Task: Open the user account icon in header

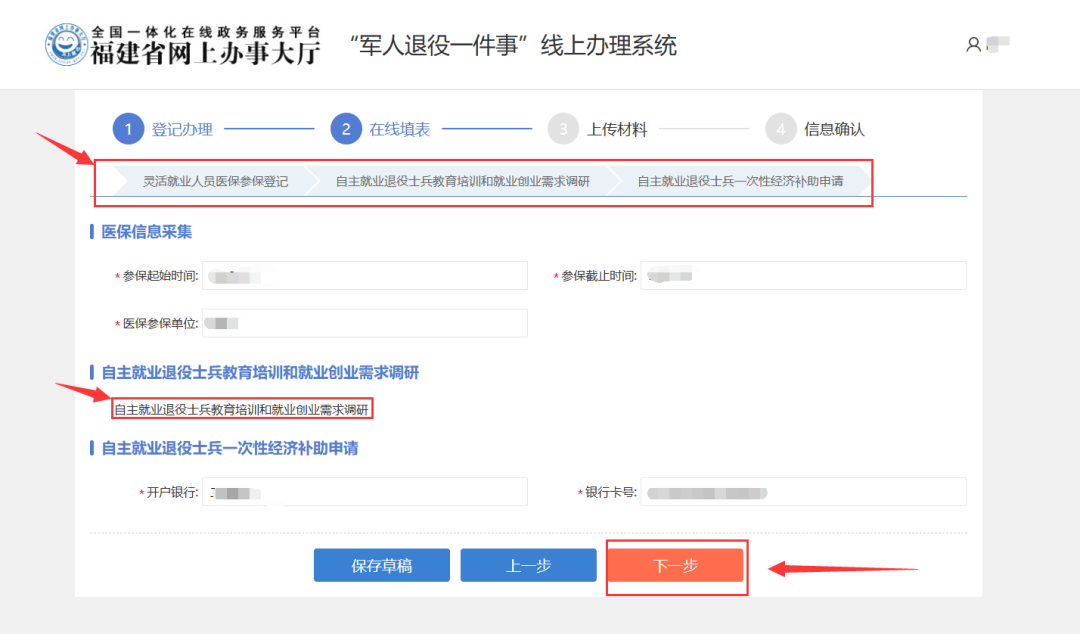Action: (x=973, y=45)
